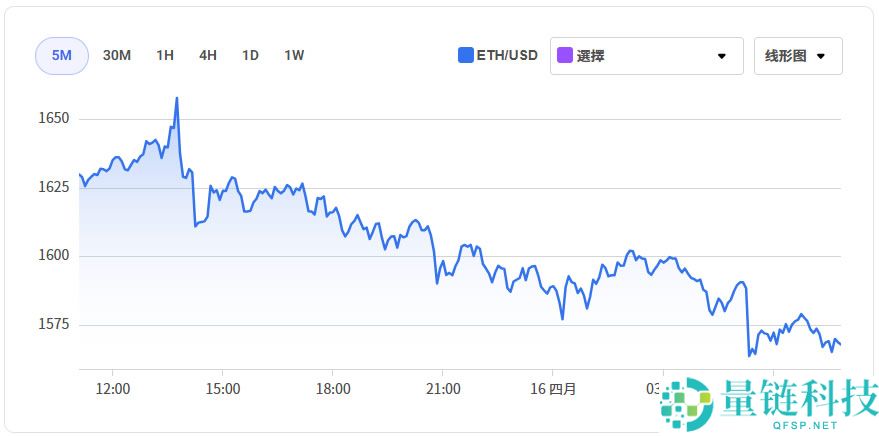Click the 12:00 time axis label

[x=112, y=389]
